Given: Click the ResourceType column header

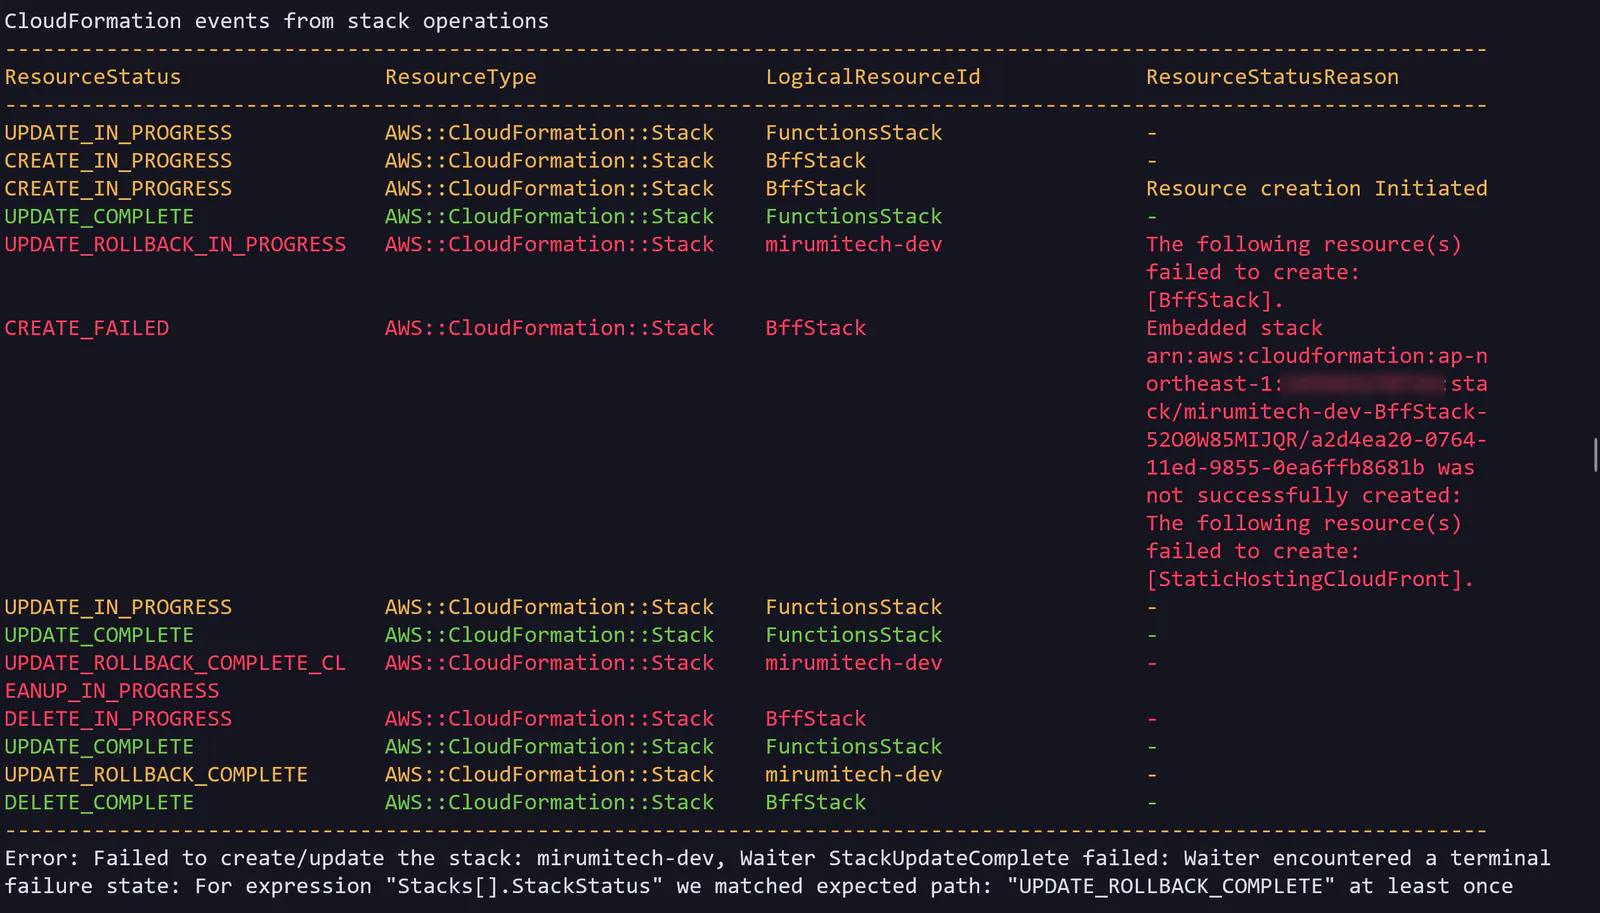Looking at the screenshot, I should click(x=461, y=77).
